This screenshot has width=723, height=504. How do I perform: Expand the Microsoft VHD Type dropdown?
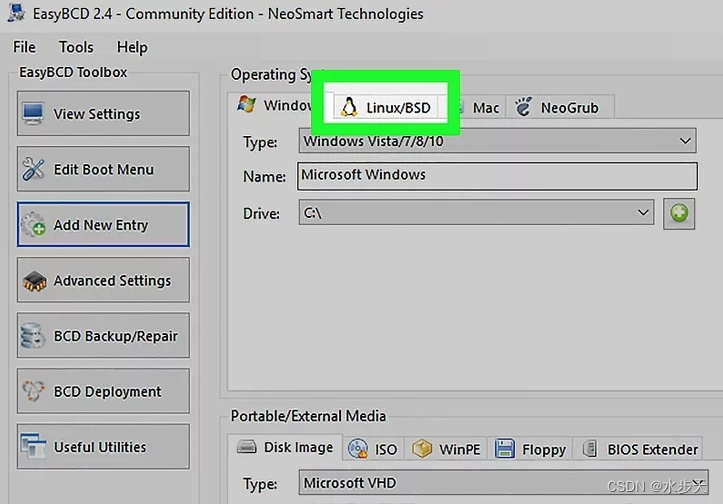[503, 482]
